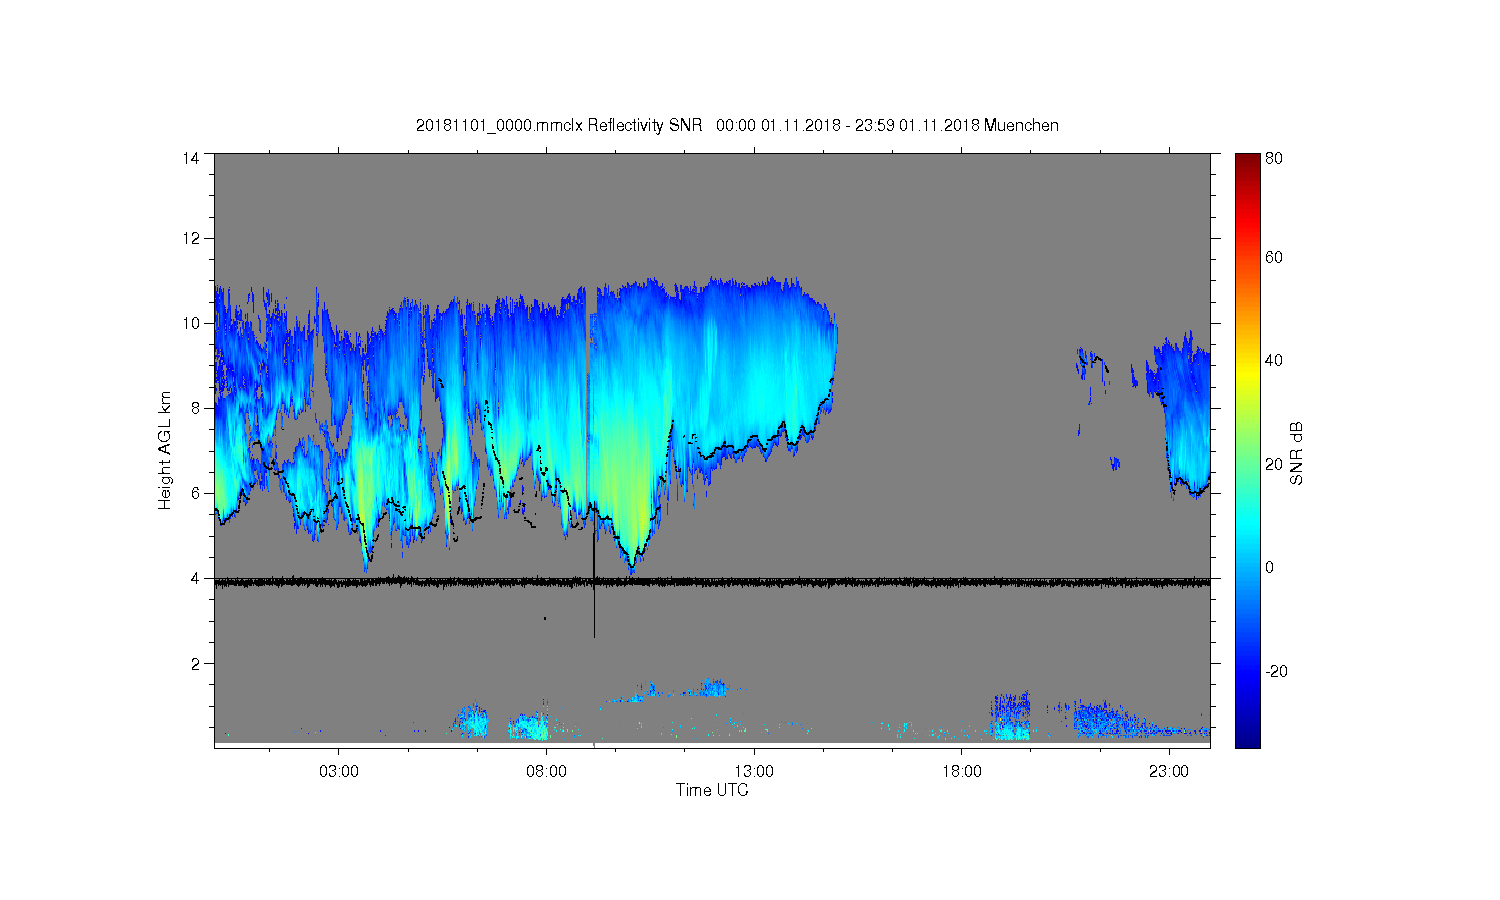Select the height tick label 10

coord(190,323)
